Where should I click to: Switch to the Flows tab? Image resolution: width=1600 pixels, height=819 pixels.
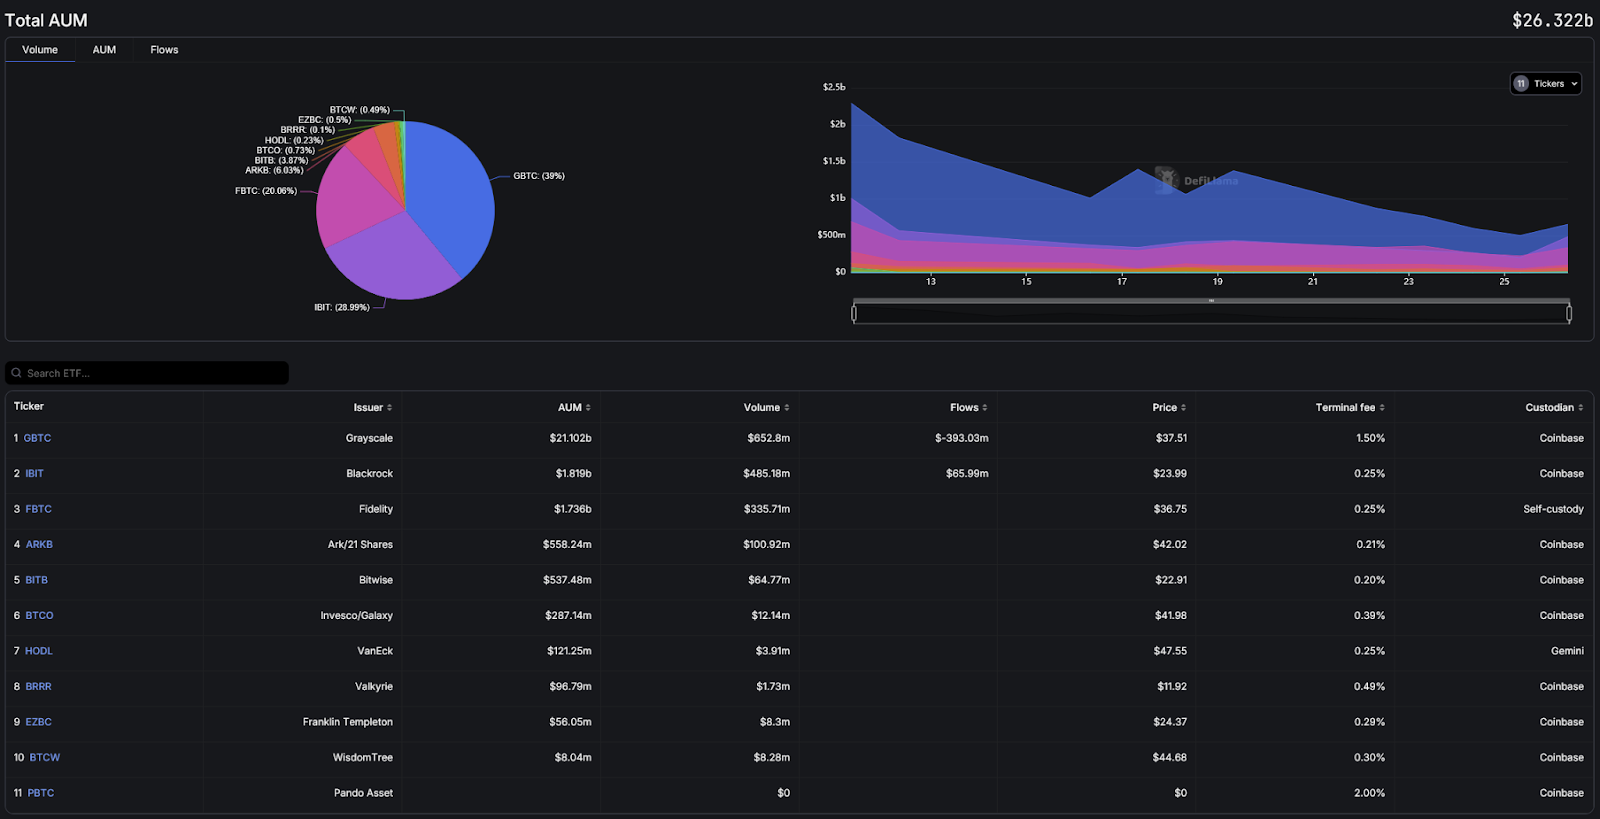click(x=164, y=50)
